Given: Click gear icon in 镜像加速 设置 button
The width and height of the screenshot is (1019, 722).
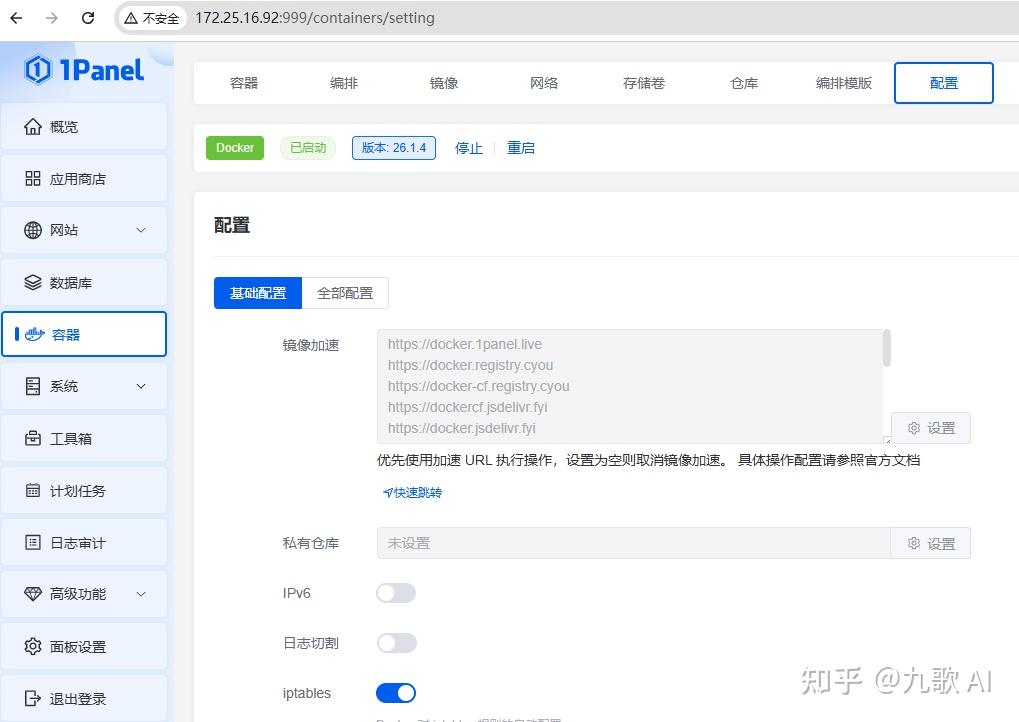Looking at the screenshot, I should click(914, 428).
